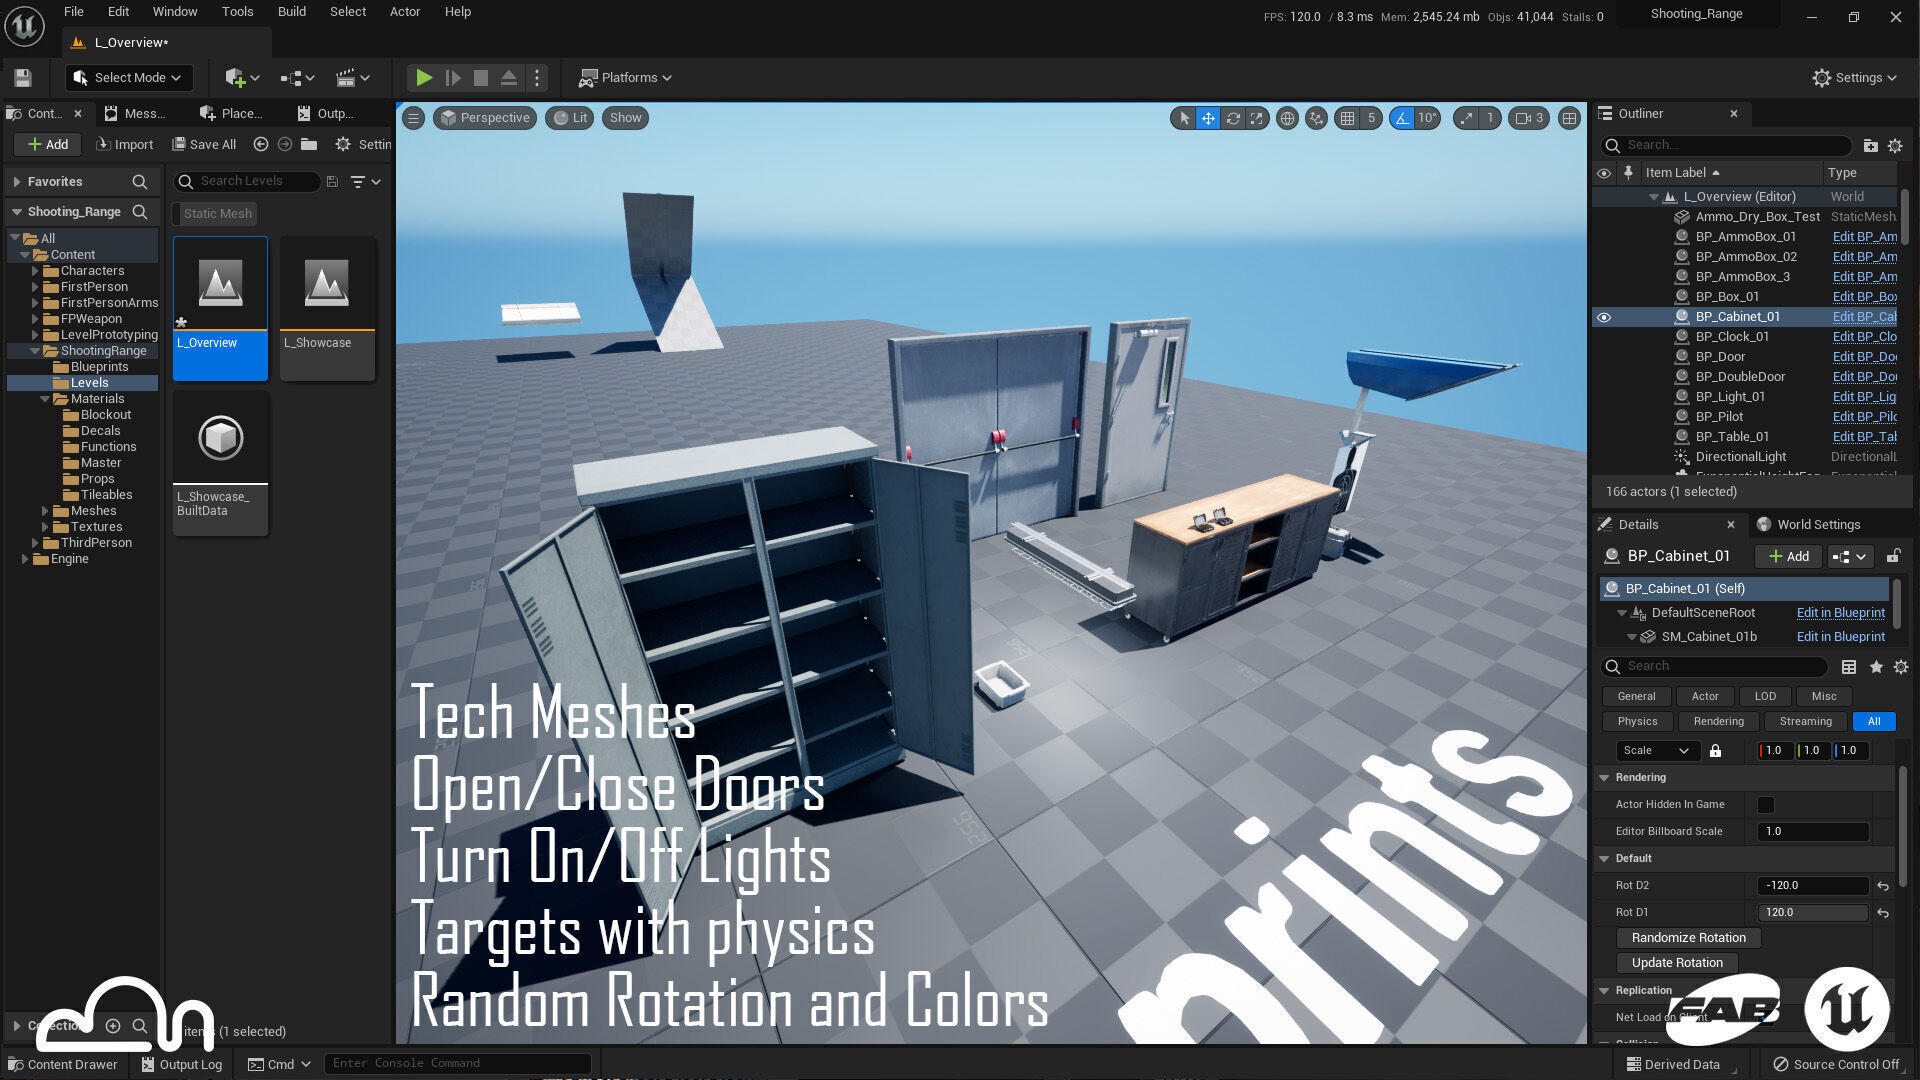Expand the Characters folder

(35, 271)
